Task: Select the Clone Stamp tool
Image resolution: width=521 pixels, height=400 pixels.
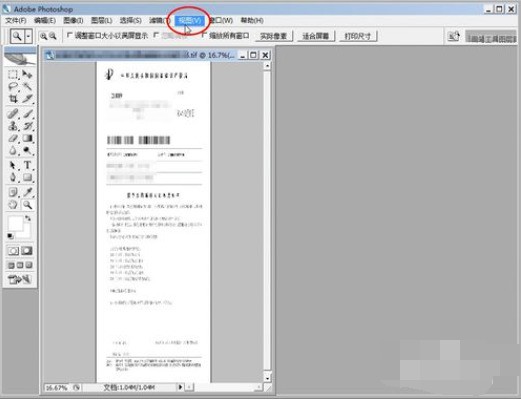Action: click(13, 126)
